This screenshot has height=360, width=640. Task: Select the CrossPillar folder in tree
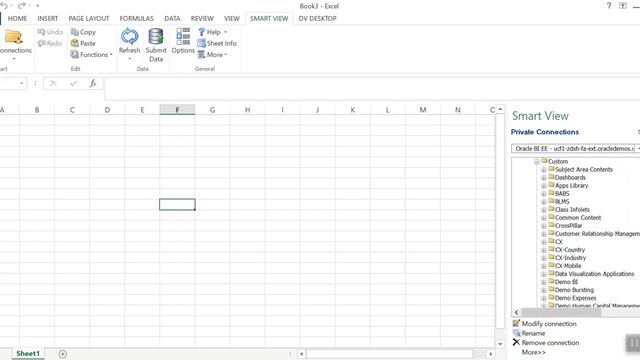(568, 226)
